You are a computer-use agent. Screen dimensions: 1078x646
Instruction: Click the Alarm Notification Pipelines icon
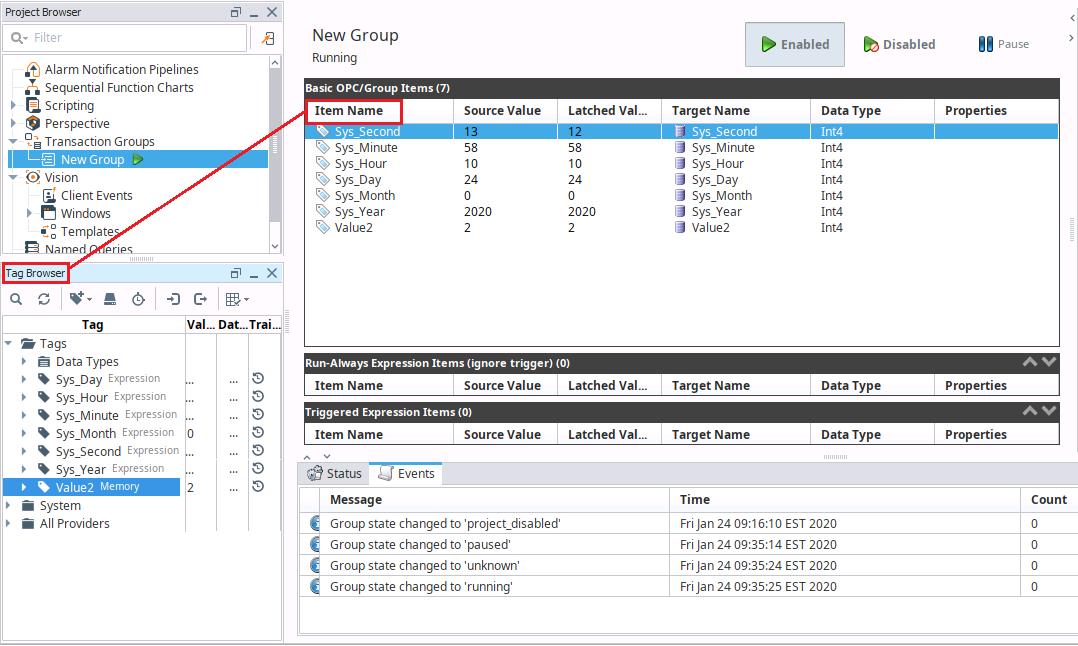coord(32,69)
